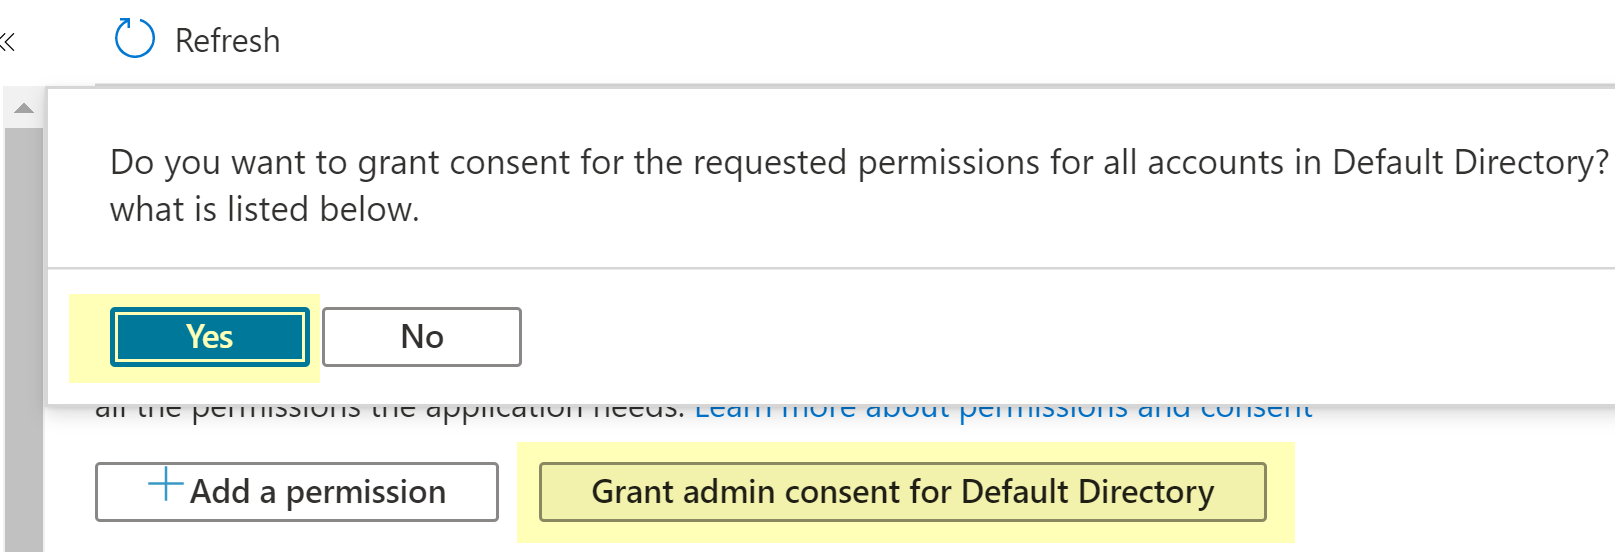Screen dimensions: 1615x552
Task: Decline consent by pressing No
Action: click(421, 337)
